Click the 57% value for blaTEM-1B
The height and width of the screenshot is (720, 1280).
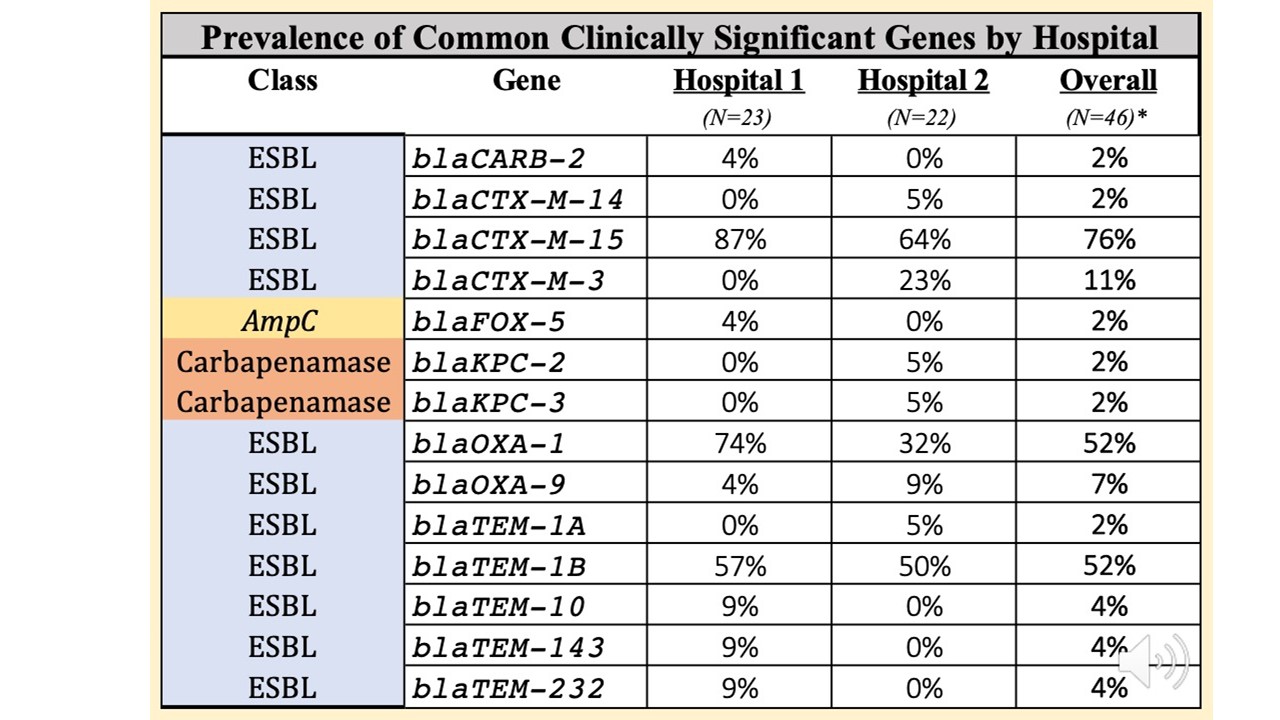click(739, 566)
